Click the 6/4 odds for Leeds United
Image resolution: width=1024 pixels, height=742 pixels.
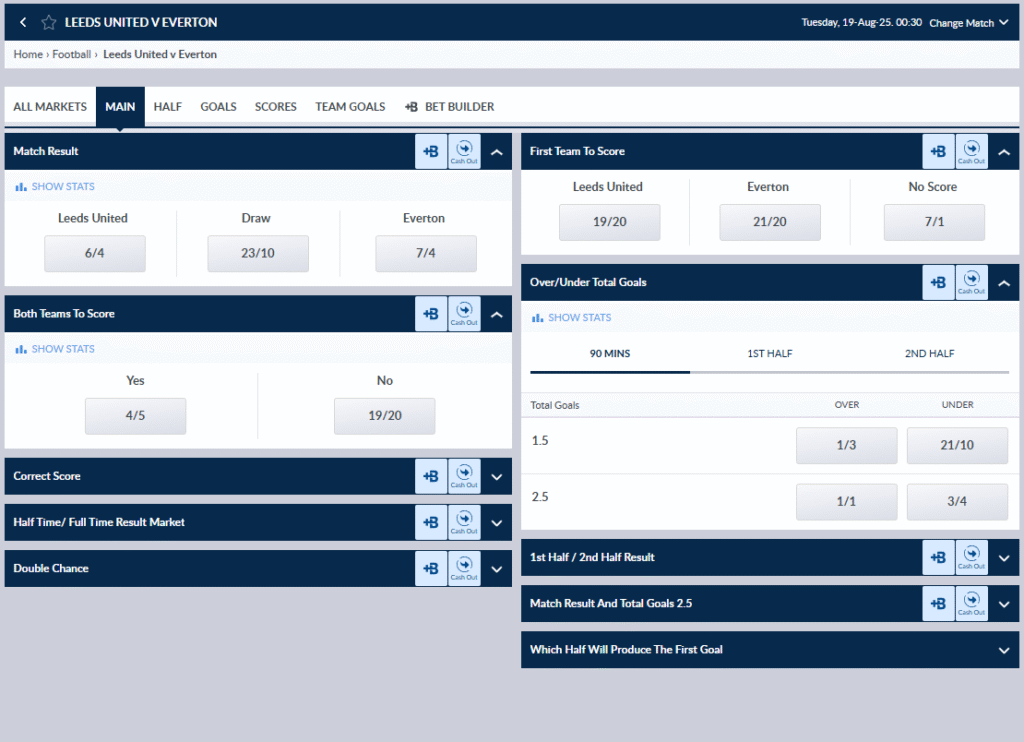(x=94, y=253)
